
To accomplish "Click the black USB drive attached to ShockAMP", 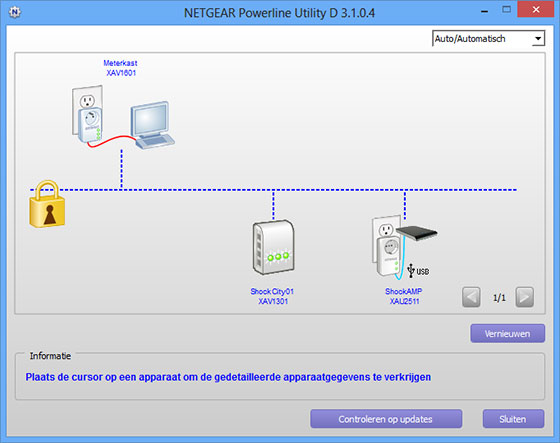I will 417,233.
